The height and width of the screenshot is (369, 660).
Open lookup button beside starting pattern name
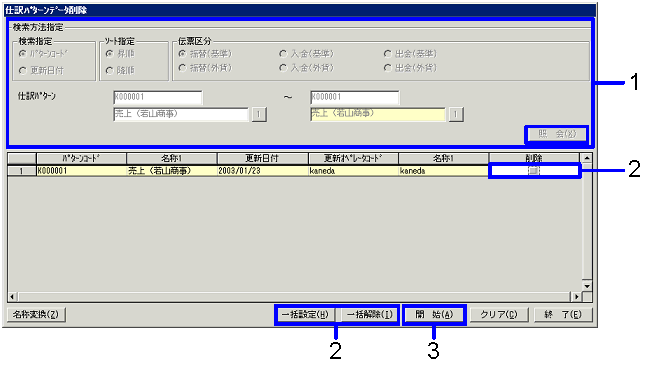[x=259, y=114]
